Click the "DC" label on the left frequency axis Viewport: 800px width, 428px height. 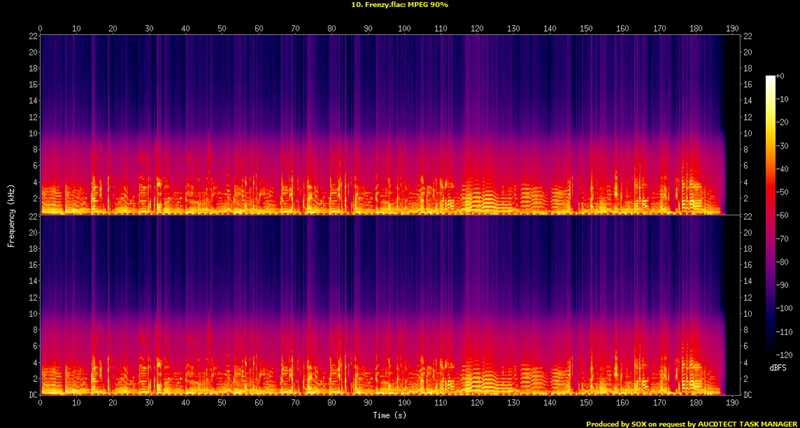(x=32, y=395)
